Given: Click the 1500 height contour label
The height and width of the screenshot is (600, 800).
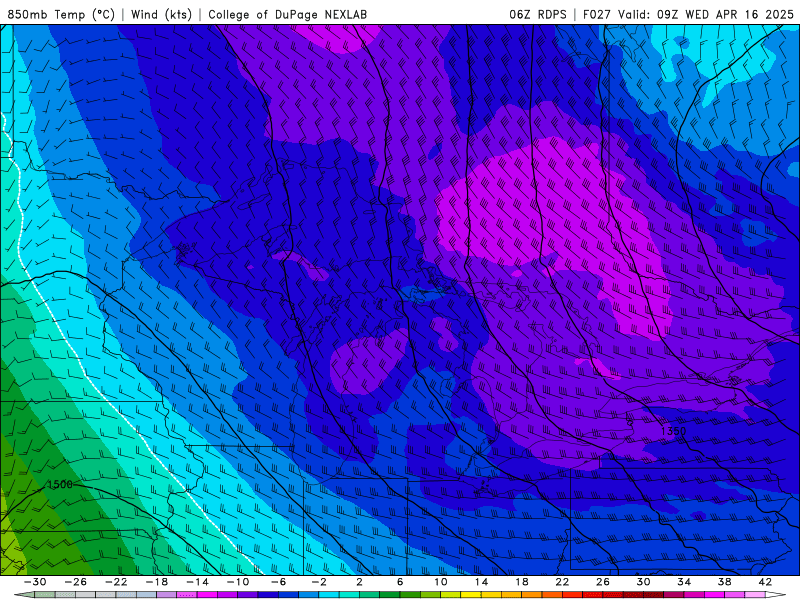Looking at the screenshot, I should [60, 484].
